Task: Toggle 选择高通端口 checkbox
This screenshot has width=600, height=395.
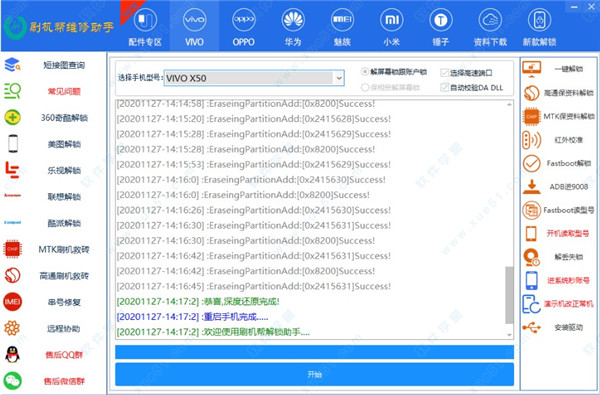Action: 444,73
